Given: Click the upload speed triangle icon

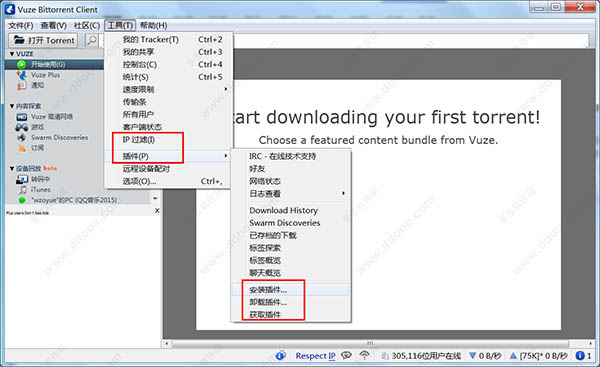Looking at the screenshot, I should coord(513,356).
